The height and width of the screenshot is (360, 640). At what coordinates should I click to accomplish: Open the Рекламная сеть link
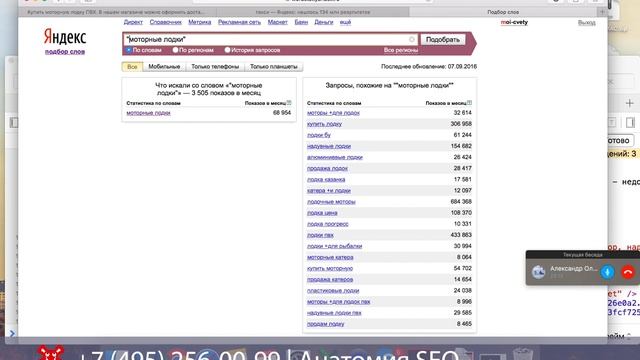pos(239,22)
